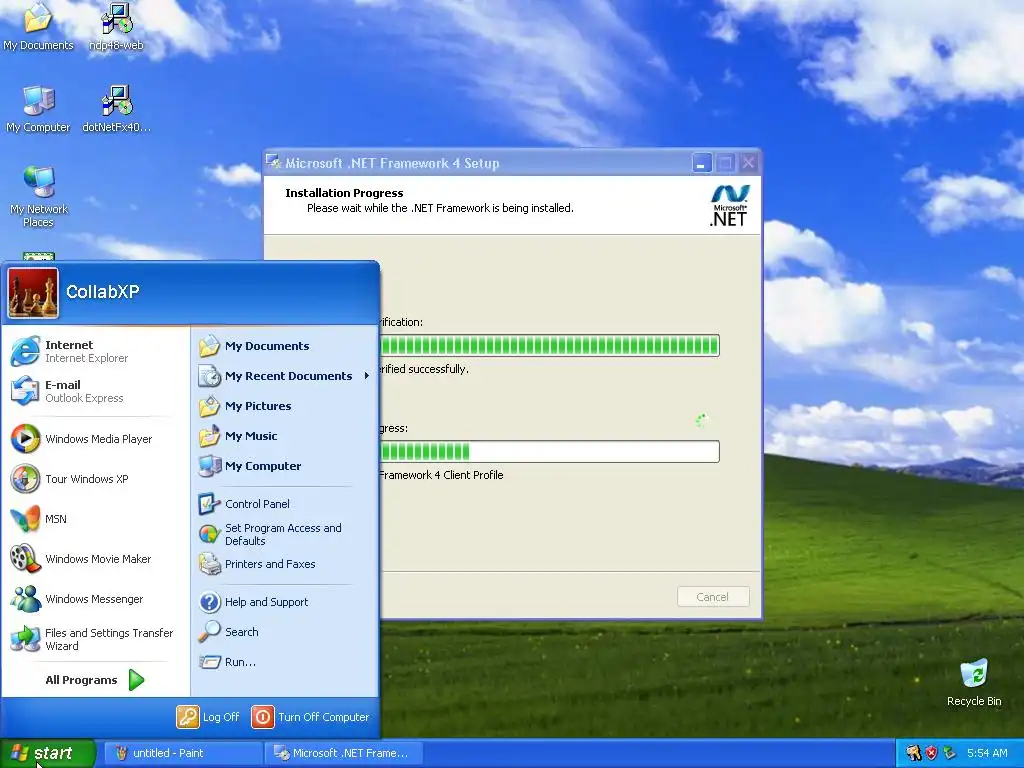The height and width of the screenshot is (768, 1024).
Task: Open the Run... dialog
Action: pyautogui.click(x=284, y=662)
